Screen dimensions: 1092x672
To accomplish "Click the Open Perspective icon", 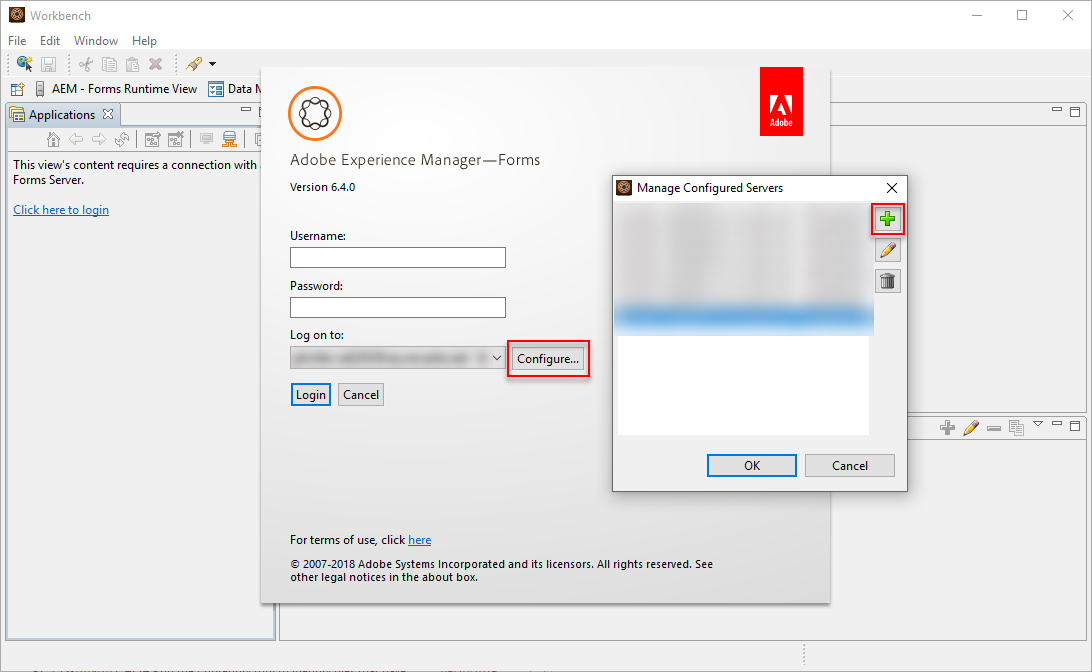I will coord(17,89).
